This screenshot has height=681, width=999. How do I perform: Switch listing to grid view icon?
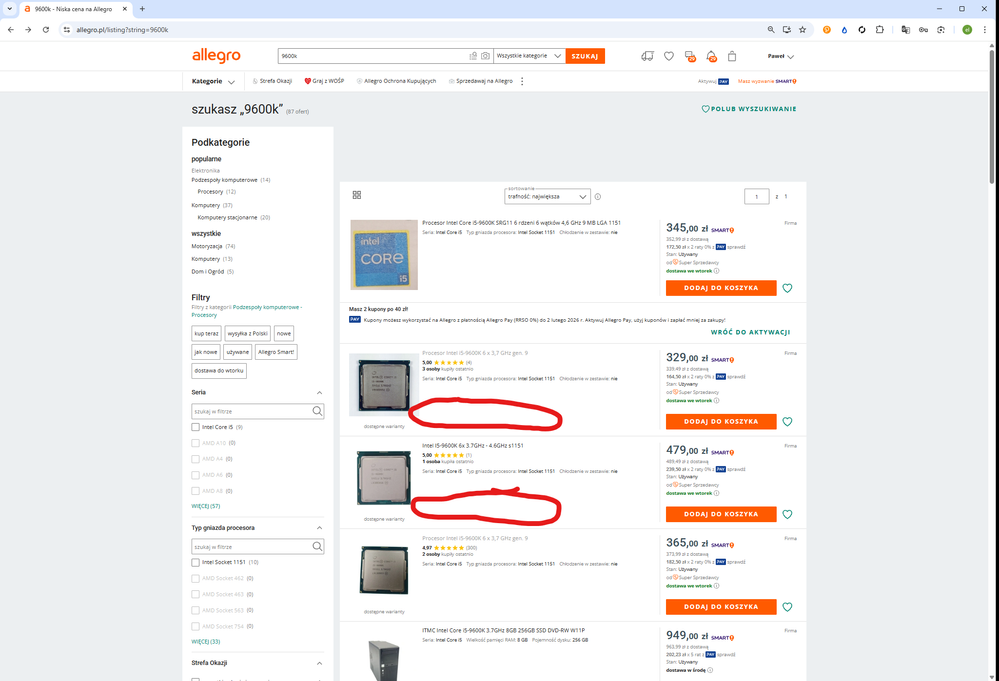coord(357,195)
